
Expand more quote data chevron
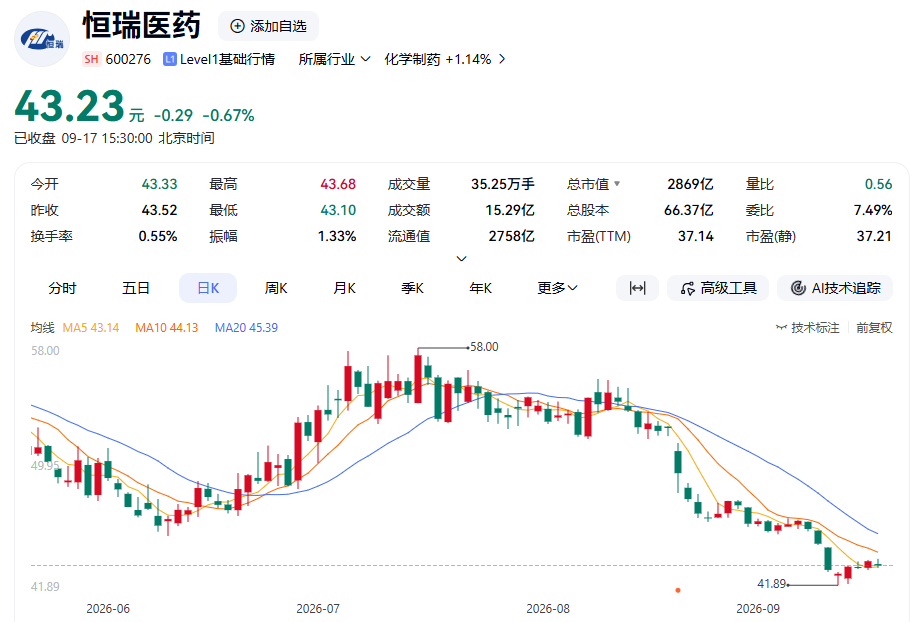pos(461,258)
